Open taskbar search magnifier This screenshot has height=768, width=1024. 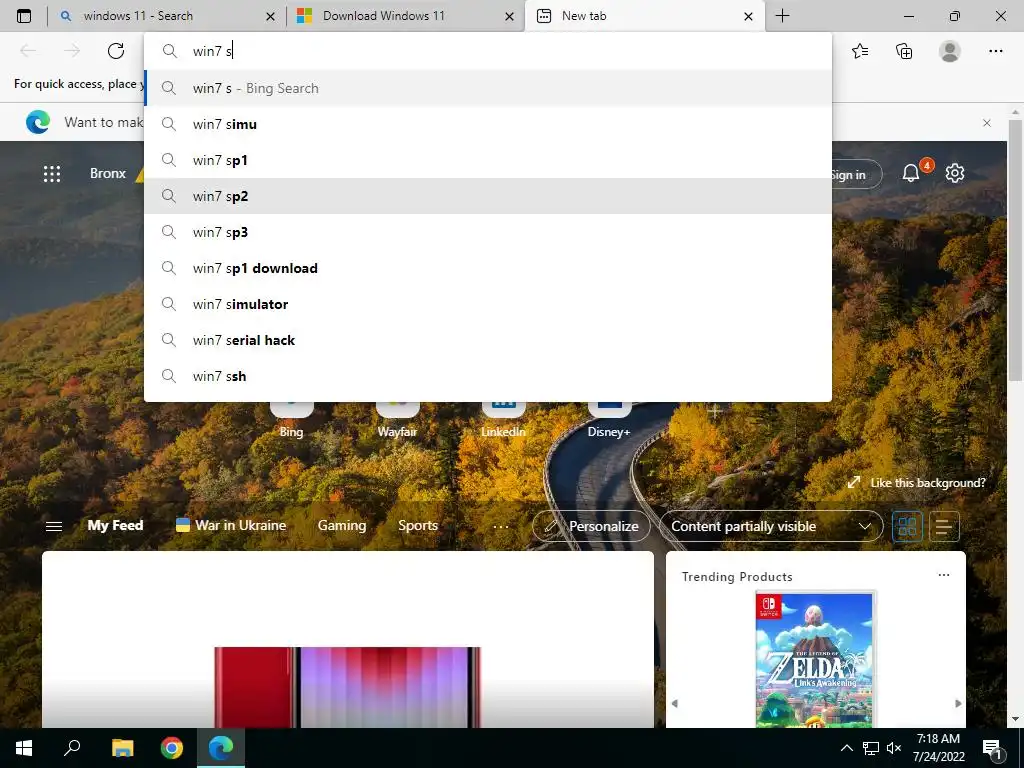pyautogui.click(x=72, y=748)
